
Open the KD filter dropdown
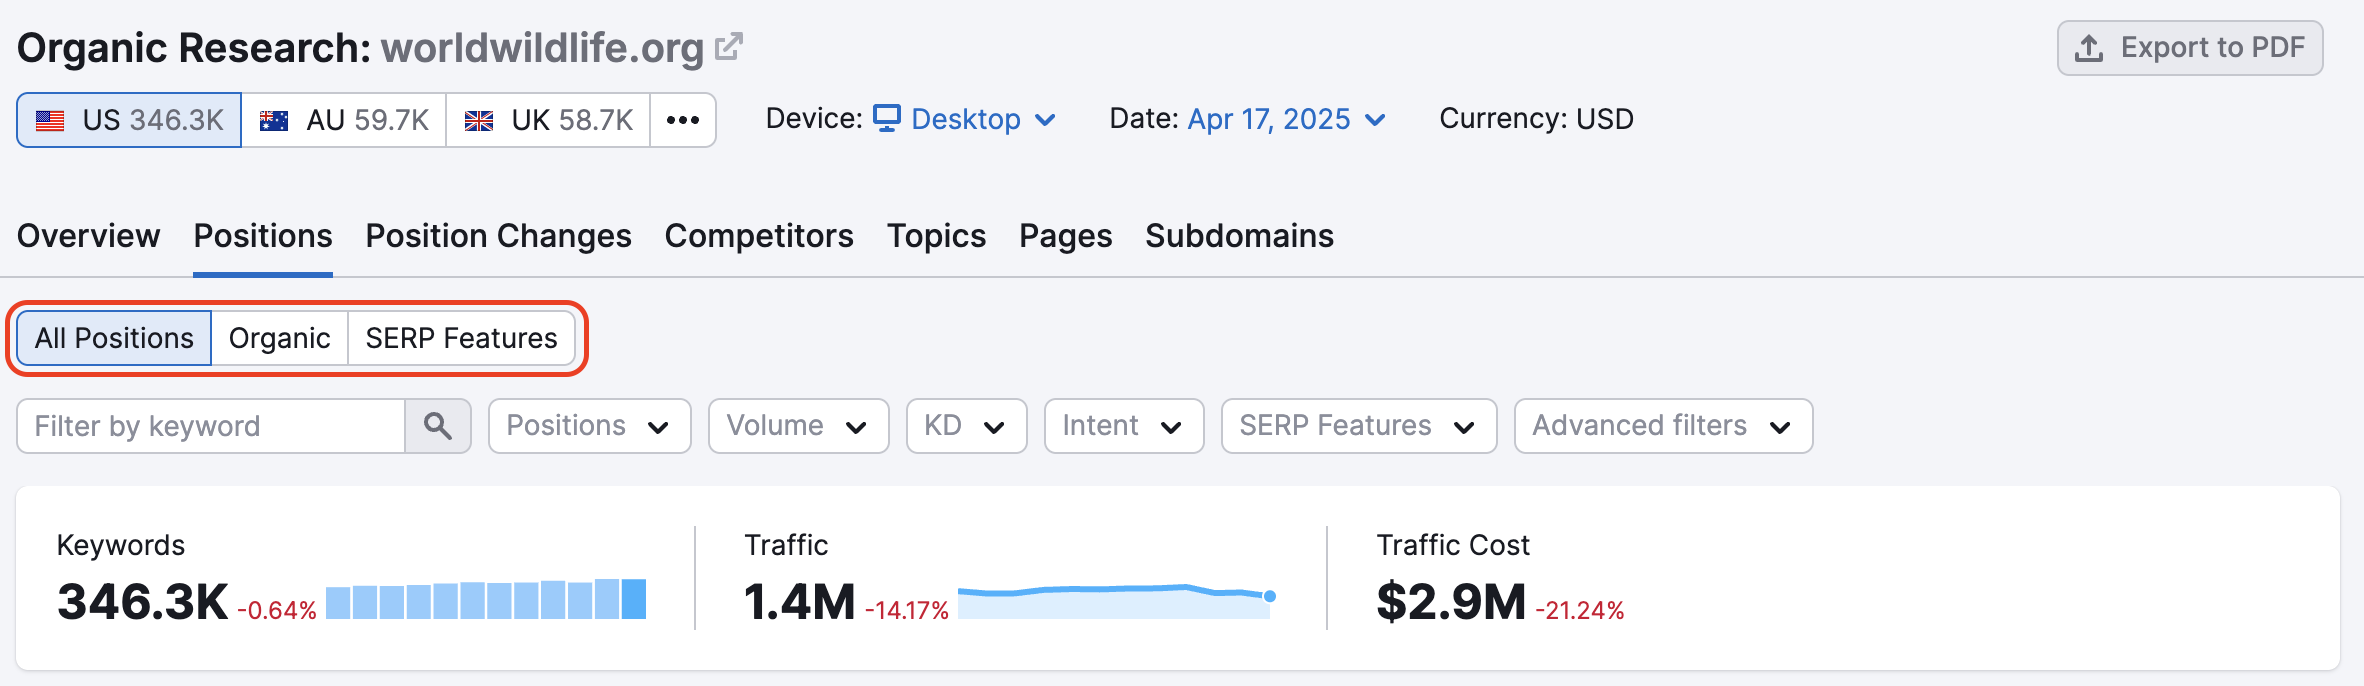point(966,426)
